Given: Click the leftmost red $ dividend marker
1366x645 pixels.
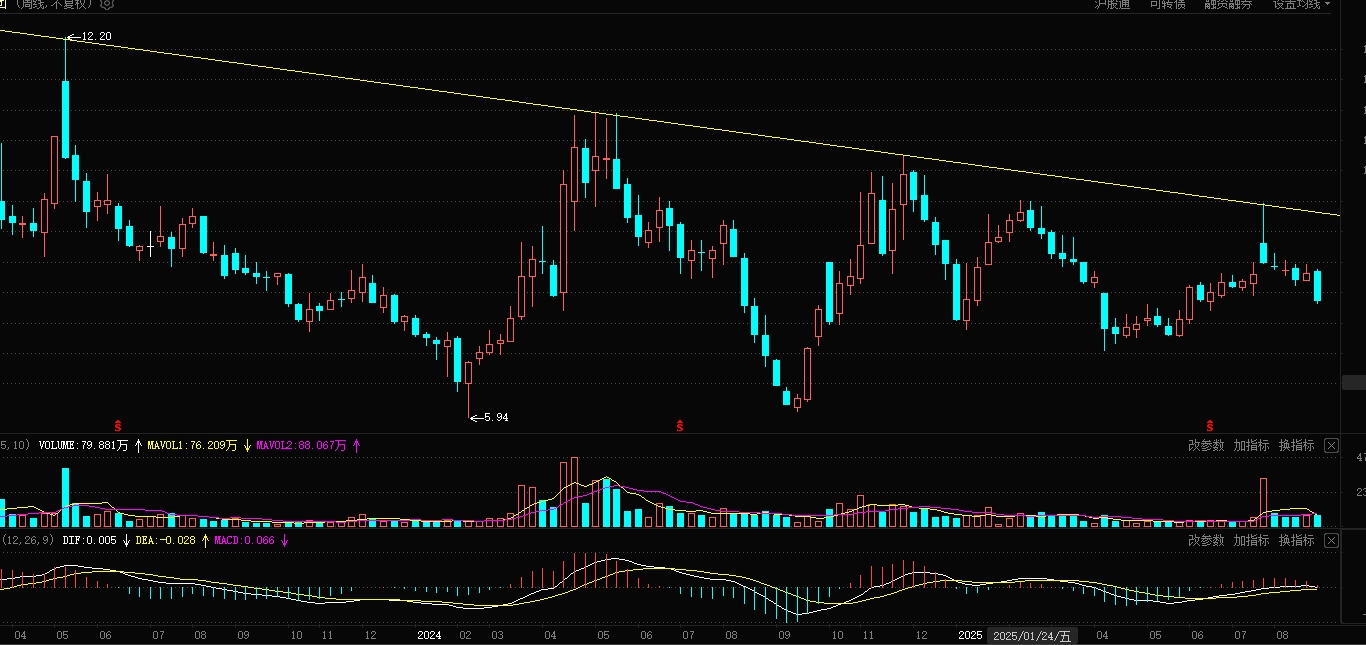Looking at the screenshot, I should point(118,426).
